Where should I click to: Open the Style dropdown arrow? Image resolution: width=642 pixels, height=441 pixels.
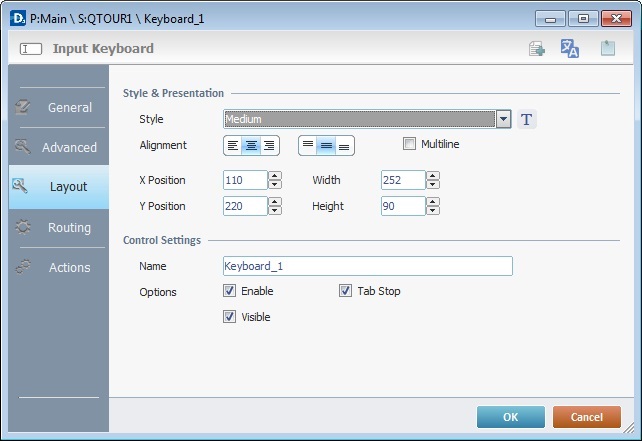tap(504, 119)
